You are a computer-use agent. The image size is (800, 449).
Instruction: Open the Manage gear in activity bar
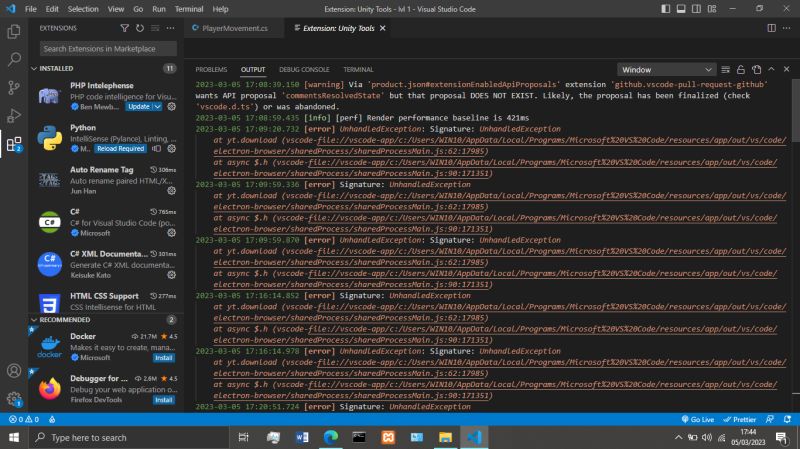(x=14, y=398)
